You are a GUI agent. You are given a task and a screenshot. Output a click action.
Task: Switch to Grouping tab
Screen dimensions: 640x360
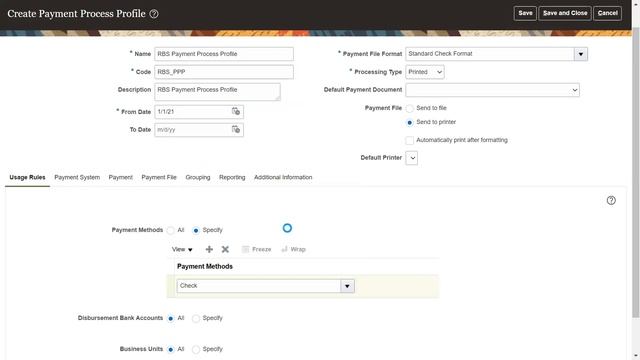point(198,177)
